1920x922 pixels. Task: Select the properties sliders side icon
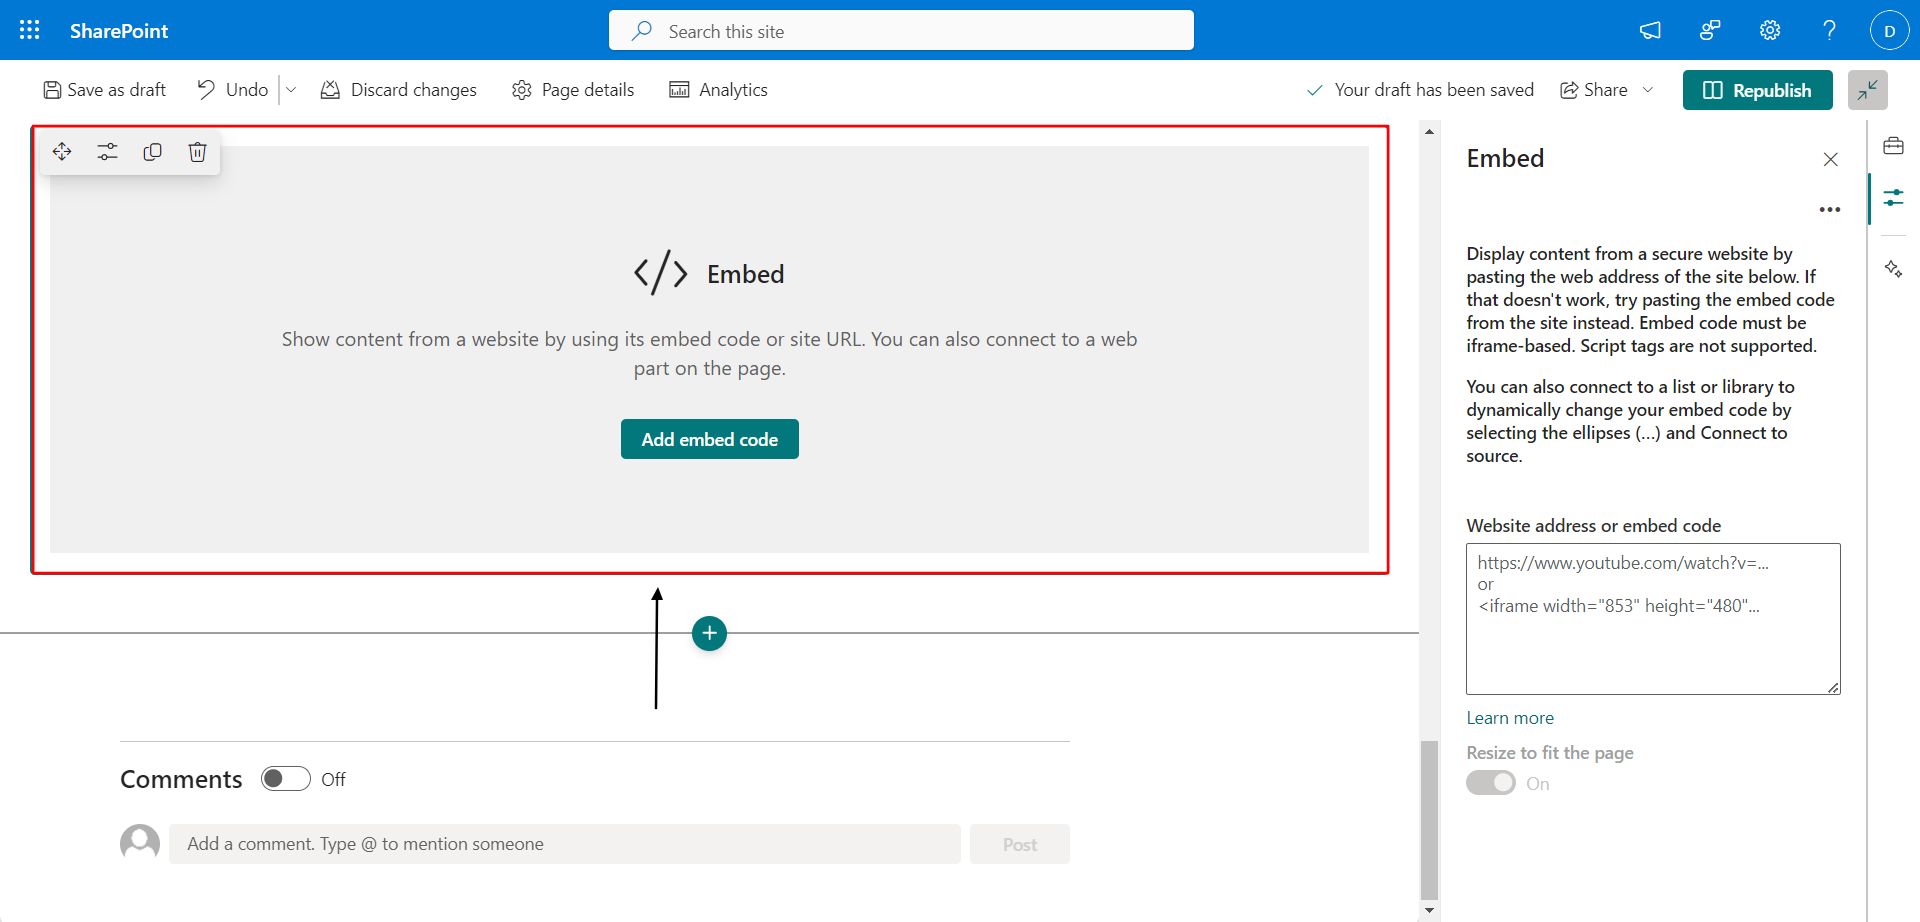[1893, 197]
